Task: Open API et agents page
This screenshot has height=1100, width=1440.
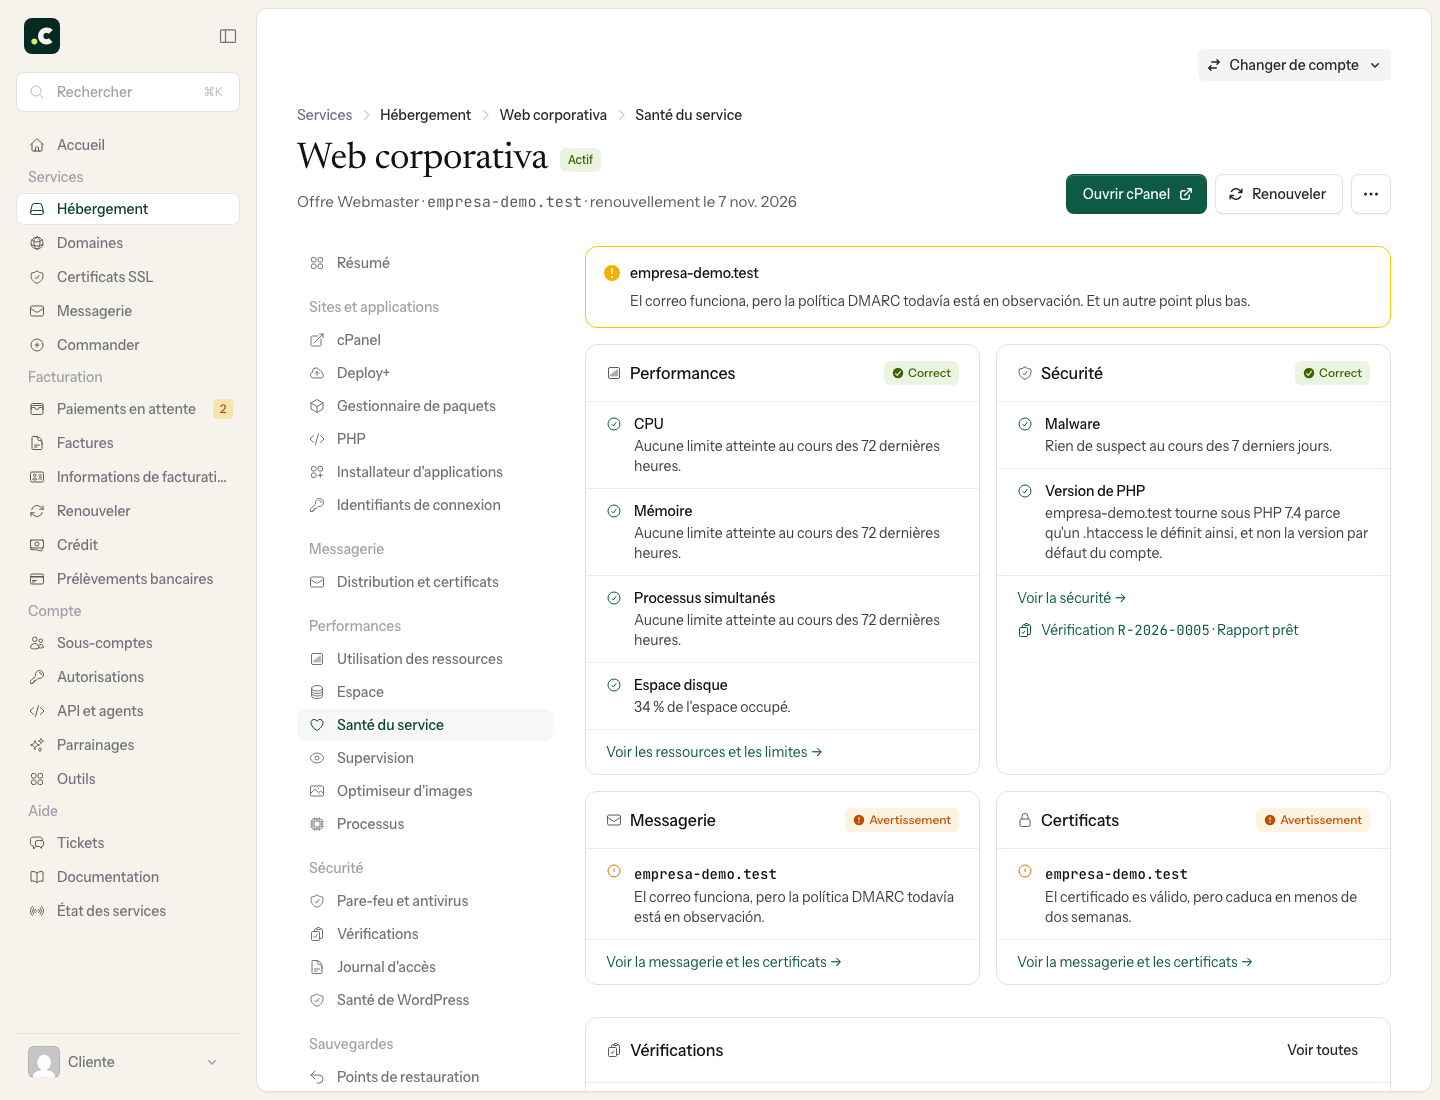Action: click(128, 711)
